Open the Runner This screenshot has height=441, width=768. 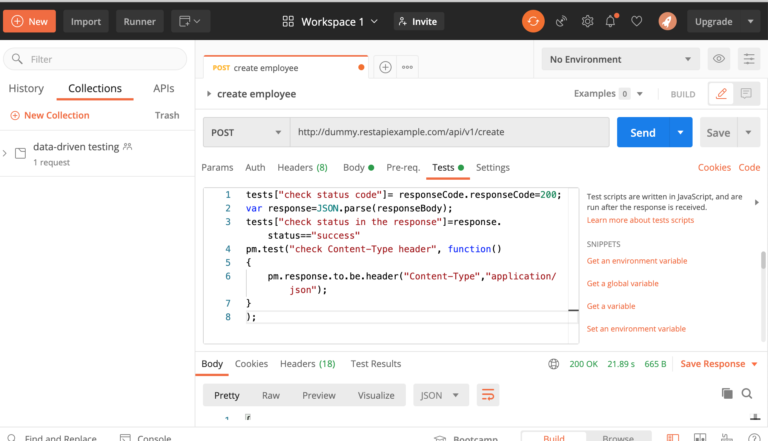(140, 22)
